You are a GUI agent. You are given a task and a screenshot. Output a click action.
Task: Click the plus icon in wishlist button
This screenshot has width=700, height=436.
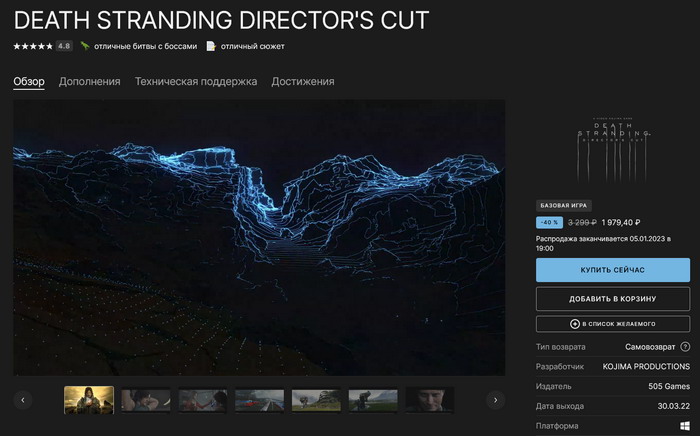pos(575,324)
